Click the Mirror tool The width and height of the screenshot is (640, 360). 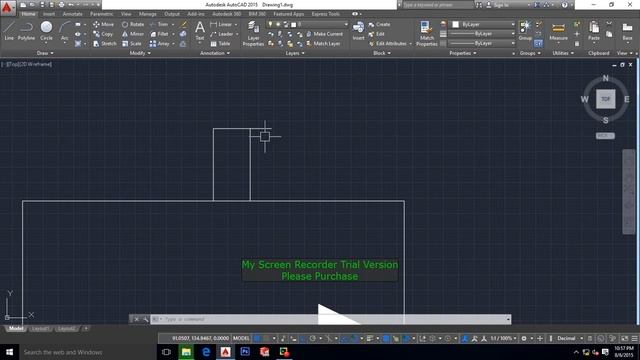[133, 34]
